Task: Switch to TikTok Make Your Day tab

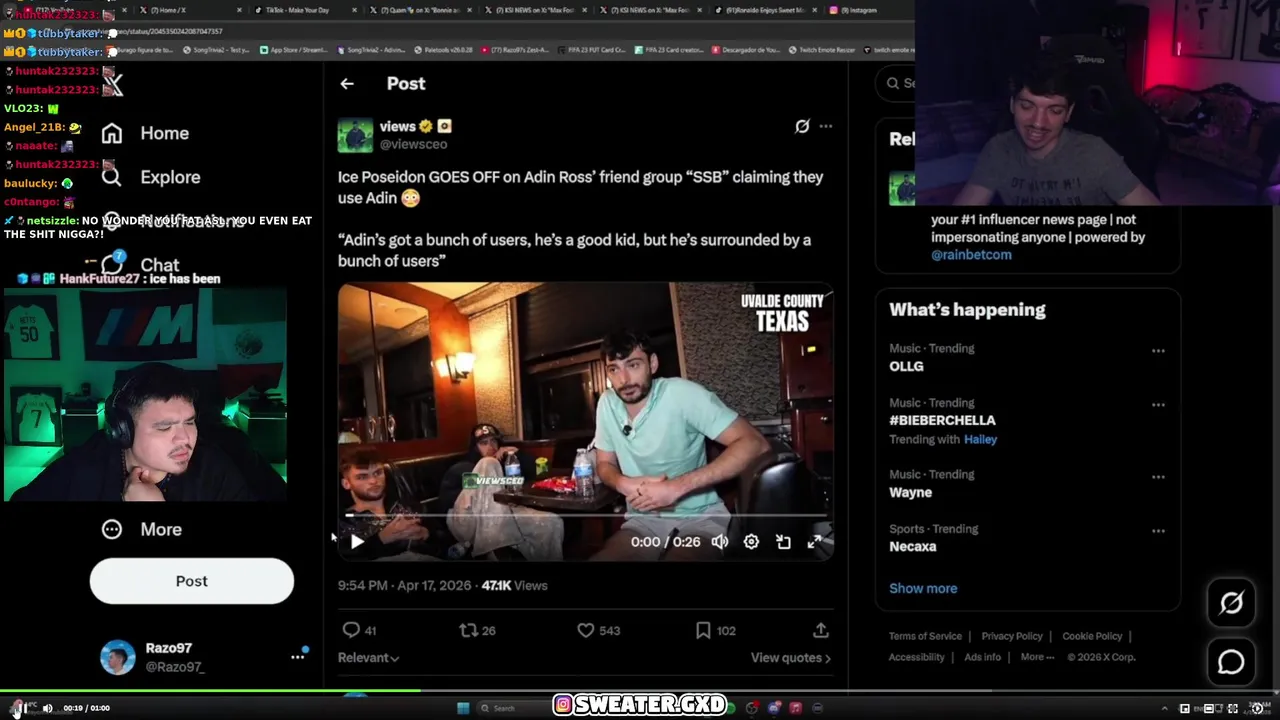Action: pos(306,10)
